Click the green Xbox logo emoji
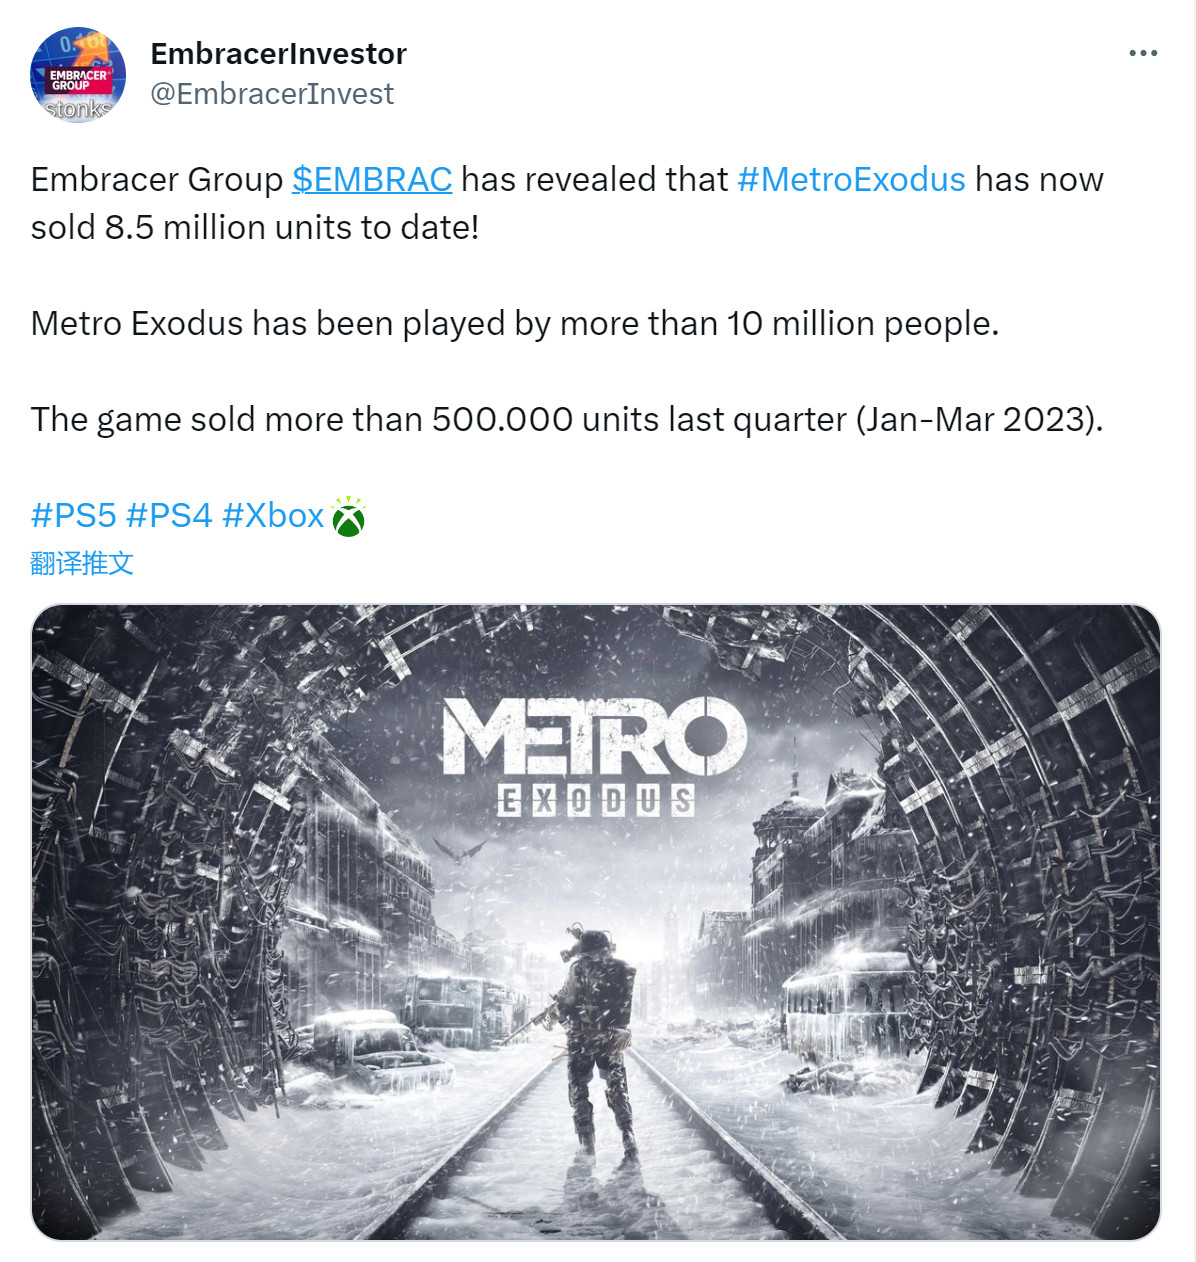 [x=348, y=517]
